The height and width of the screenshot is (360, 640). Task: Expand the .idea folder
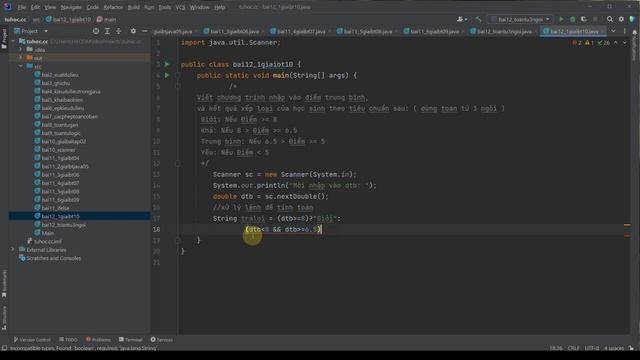coord(21,49)
